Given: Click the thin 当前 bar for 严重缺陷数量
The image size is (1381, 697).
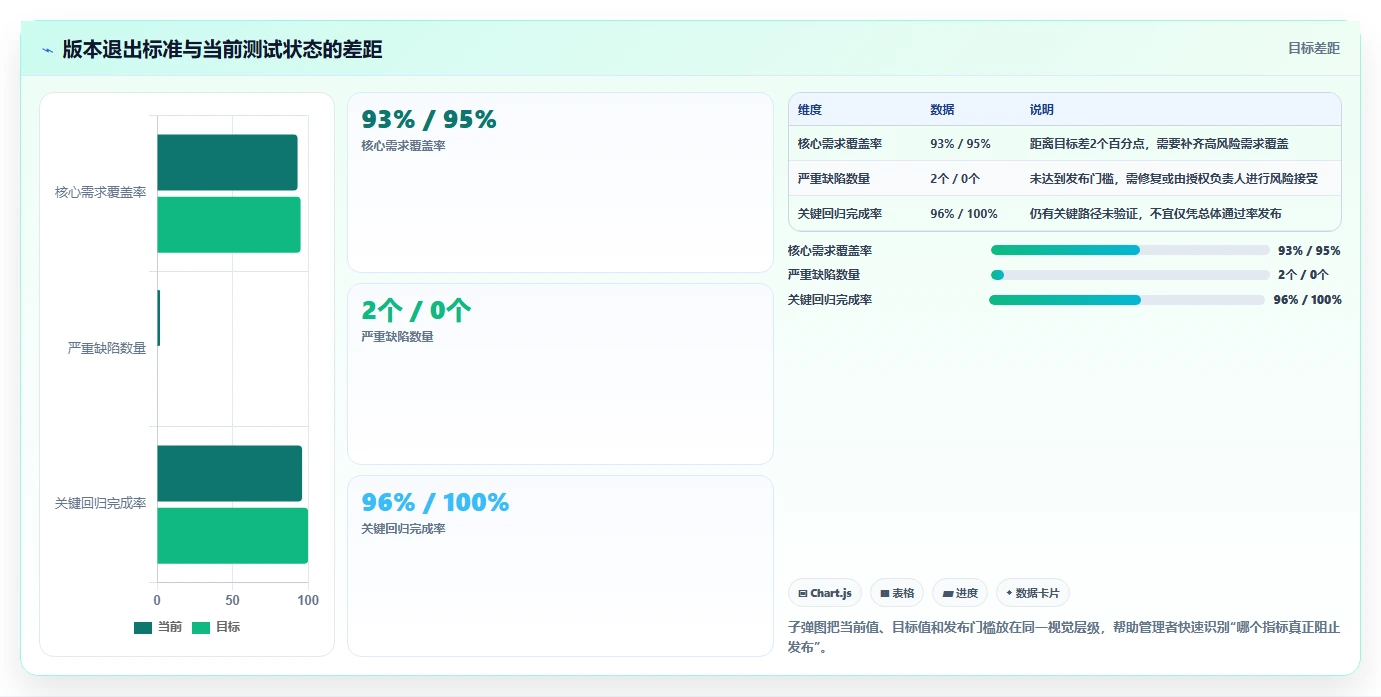Looking at the screenshot, I should click(158, 318).
